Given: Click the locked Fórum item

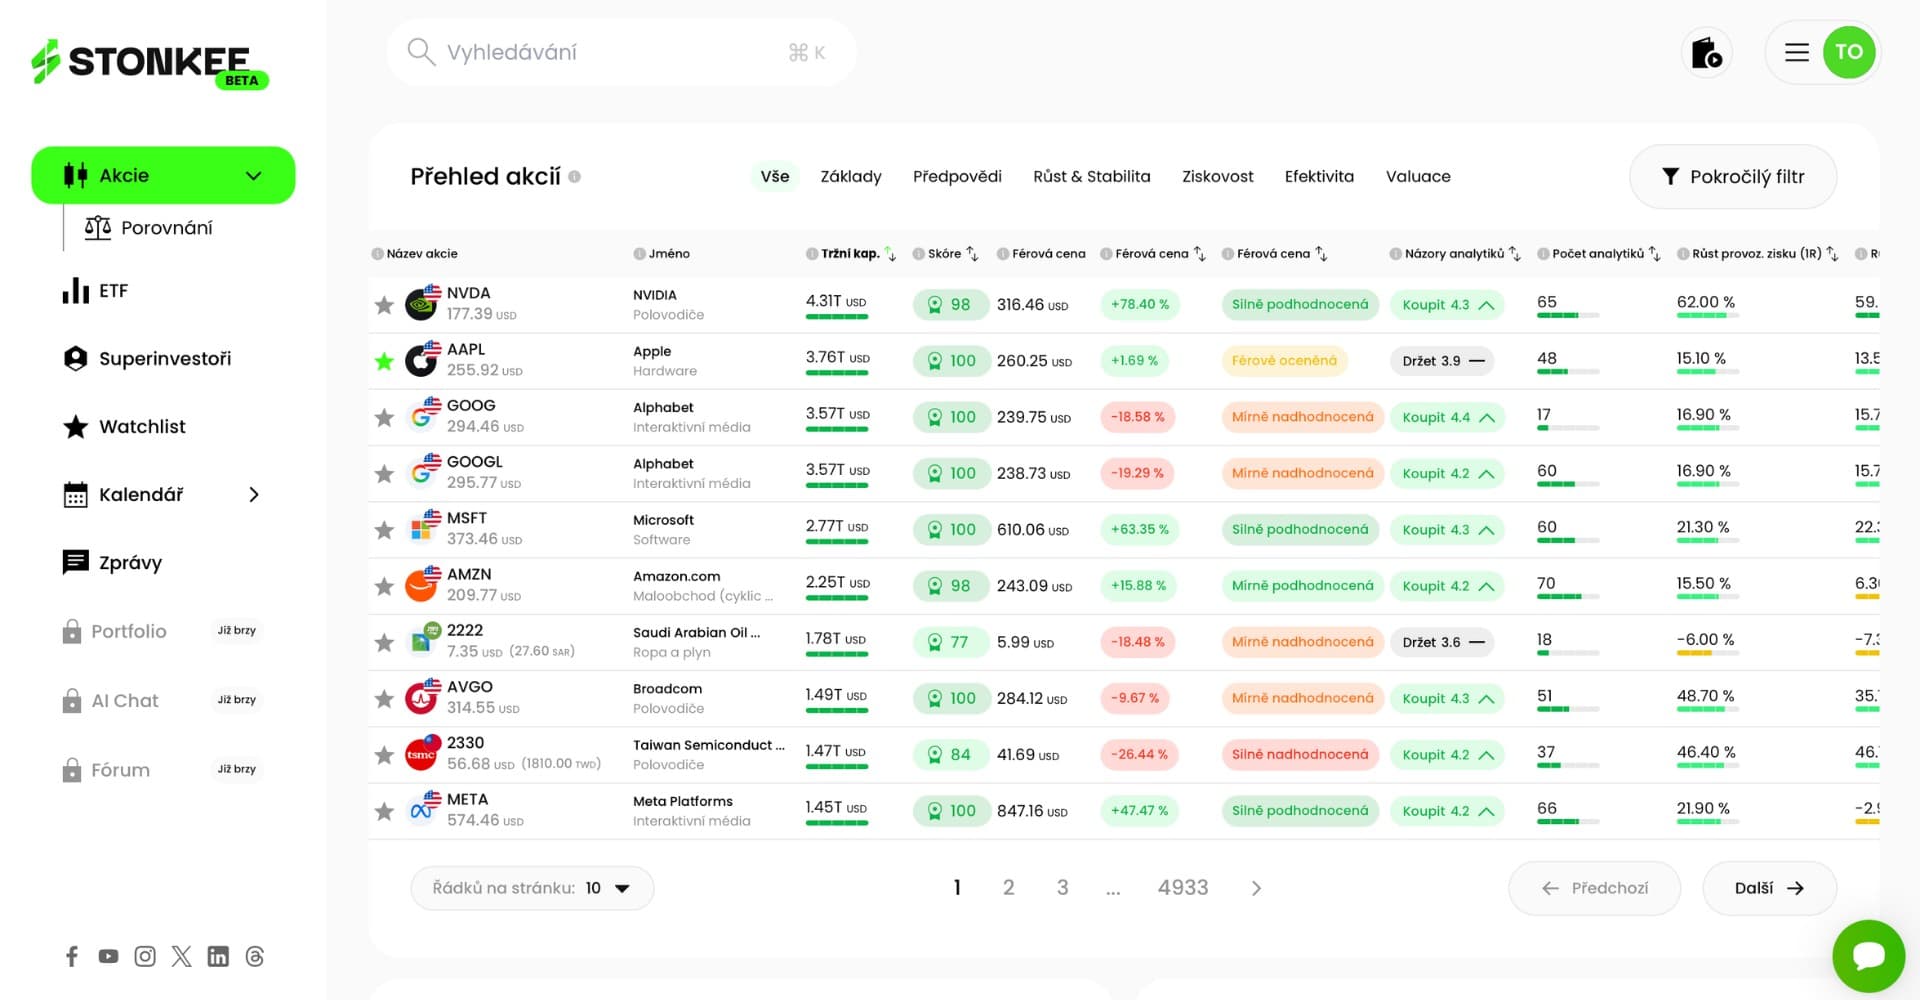Looking at the screenshot, I should click(160, 769).
